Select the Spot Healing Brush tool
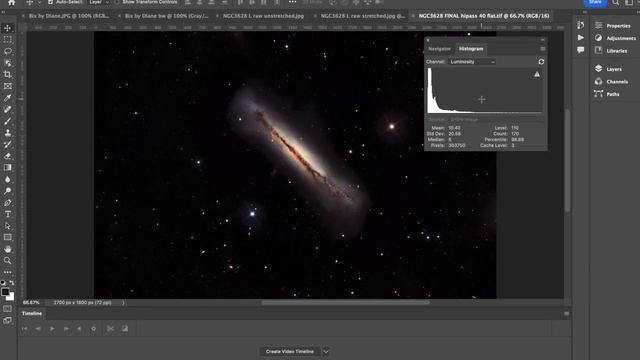The width and height of the screenshot is (640, 360). click(7, 109)
